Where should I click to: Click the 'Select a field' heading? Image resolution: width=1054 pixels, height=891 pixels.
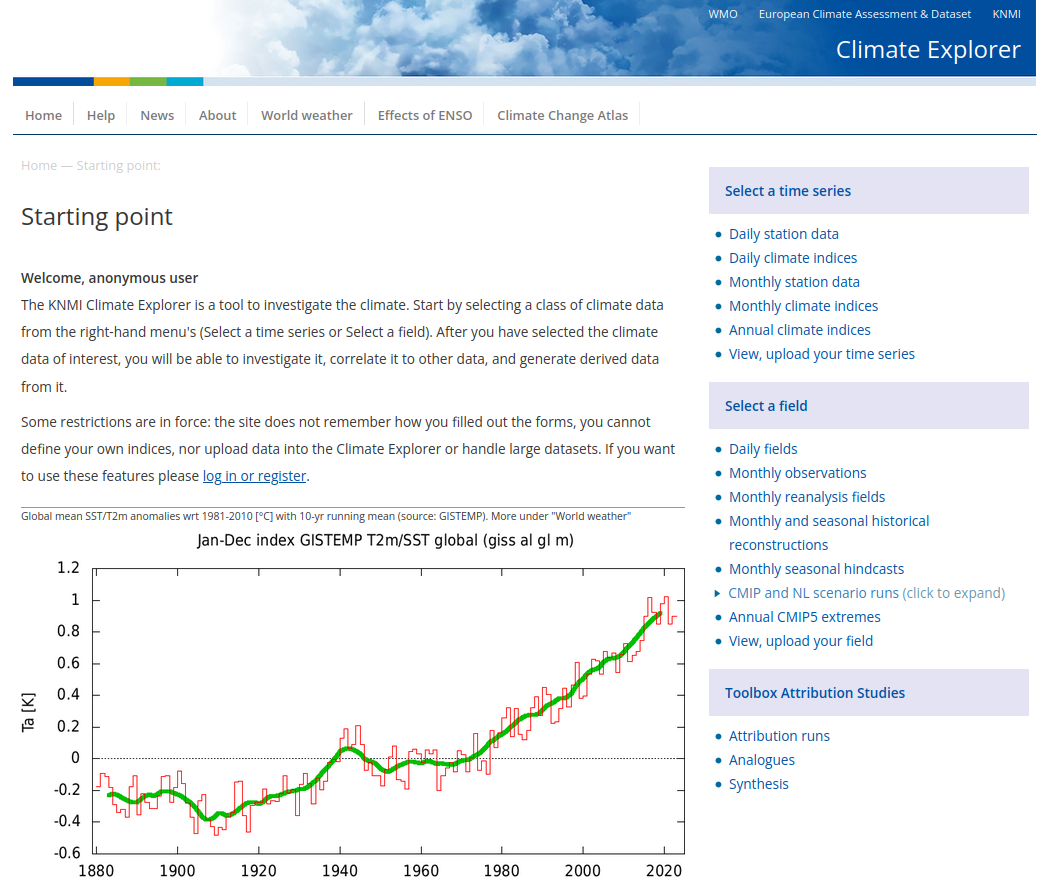pos(766,406)
